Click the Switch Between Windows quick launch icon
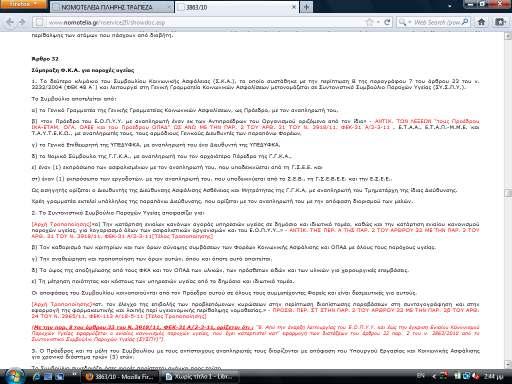 (x=60, y=377)
